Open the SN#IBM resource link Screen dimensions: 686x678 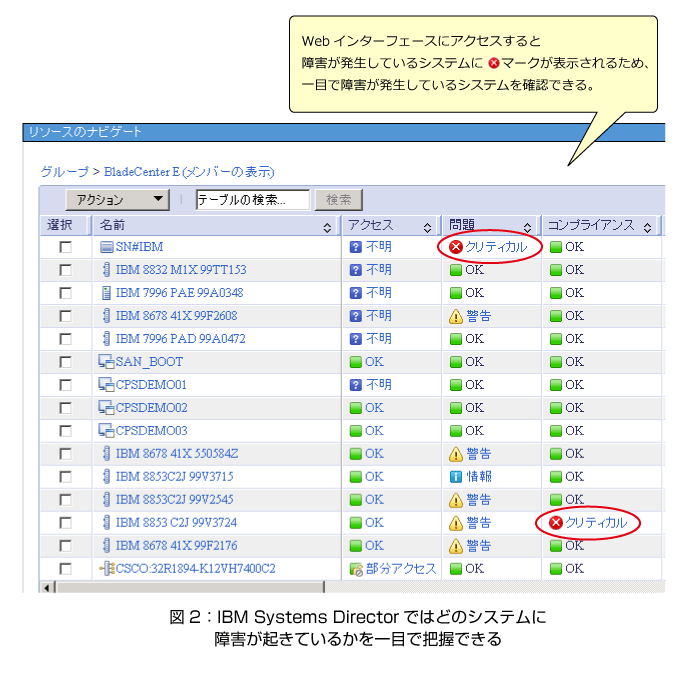[x=139, y=247]
